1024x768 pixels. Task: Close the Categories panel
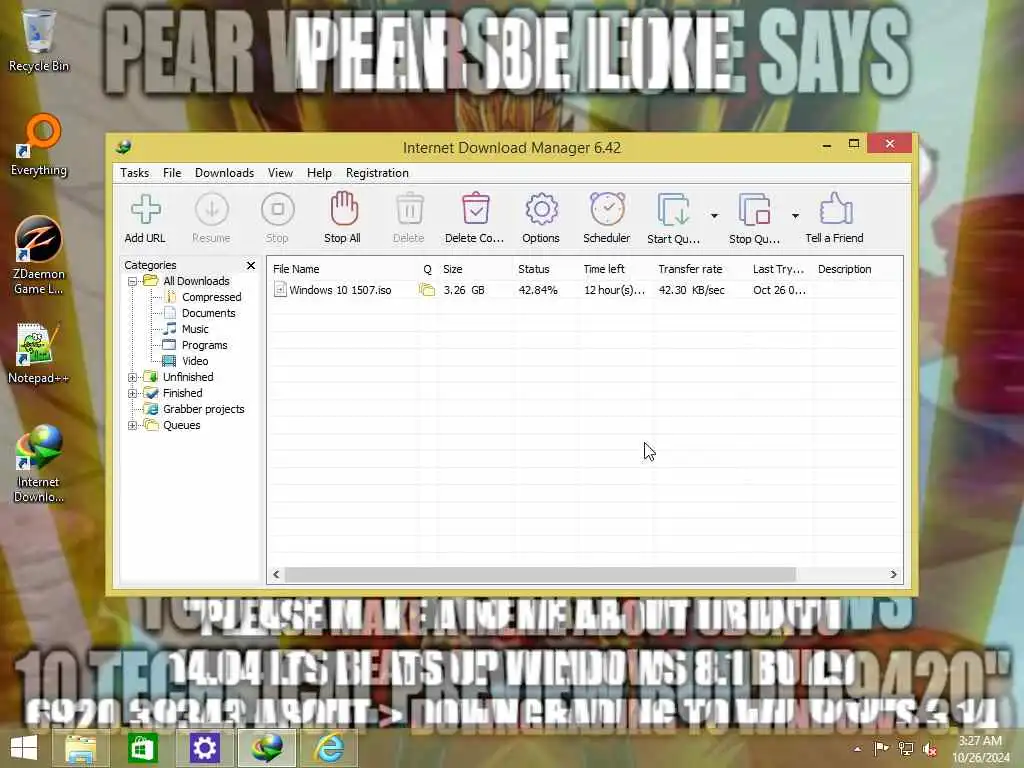pyautogui.click(x=251, y=265)
